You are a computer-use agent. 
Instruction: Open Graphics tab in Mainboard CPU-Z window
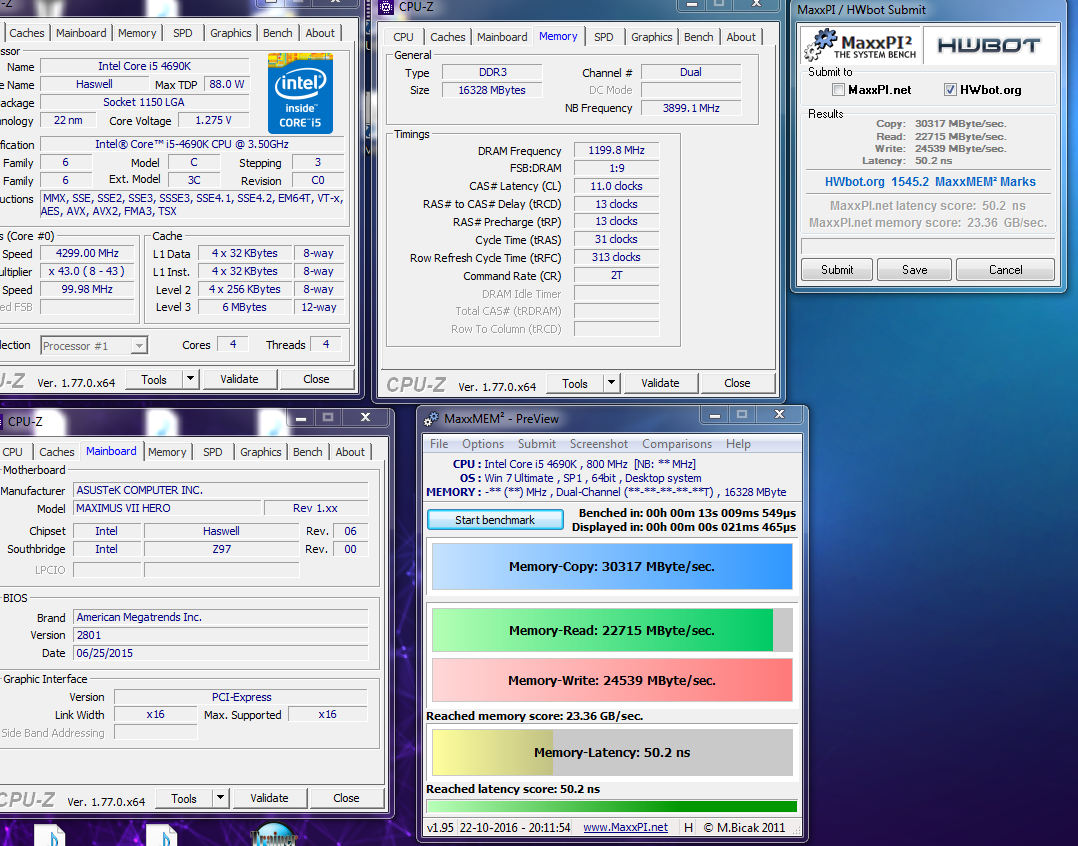click(x=261, y=452)
